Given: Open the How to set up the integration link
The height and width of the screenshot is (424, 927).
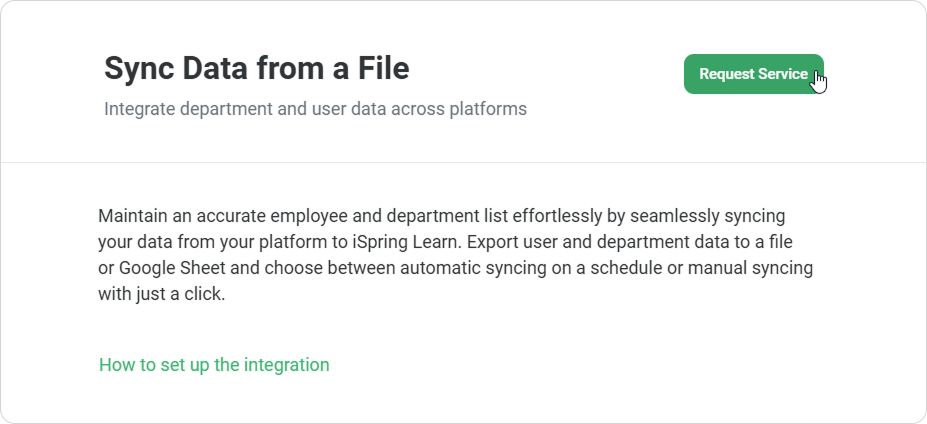Looking at the screenshot, I should point(214,365).
